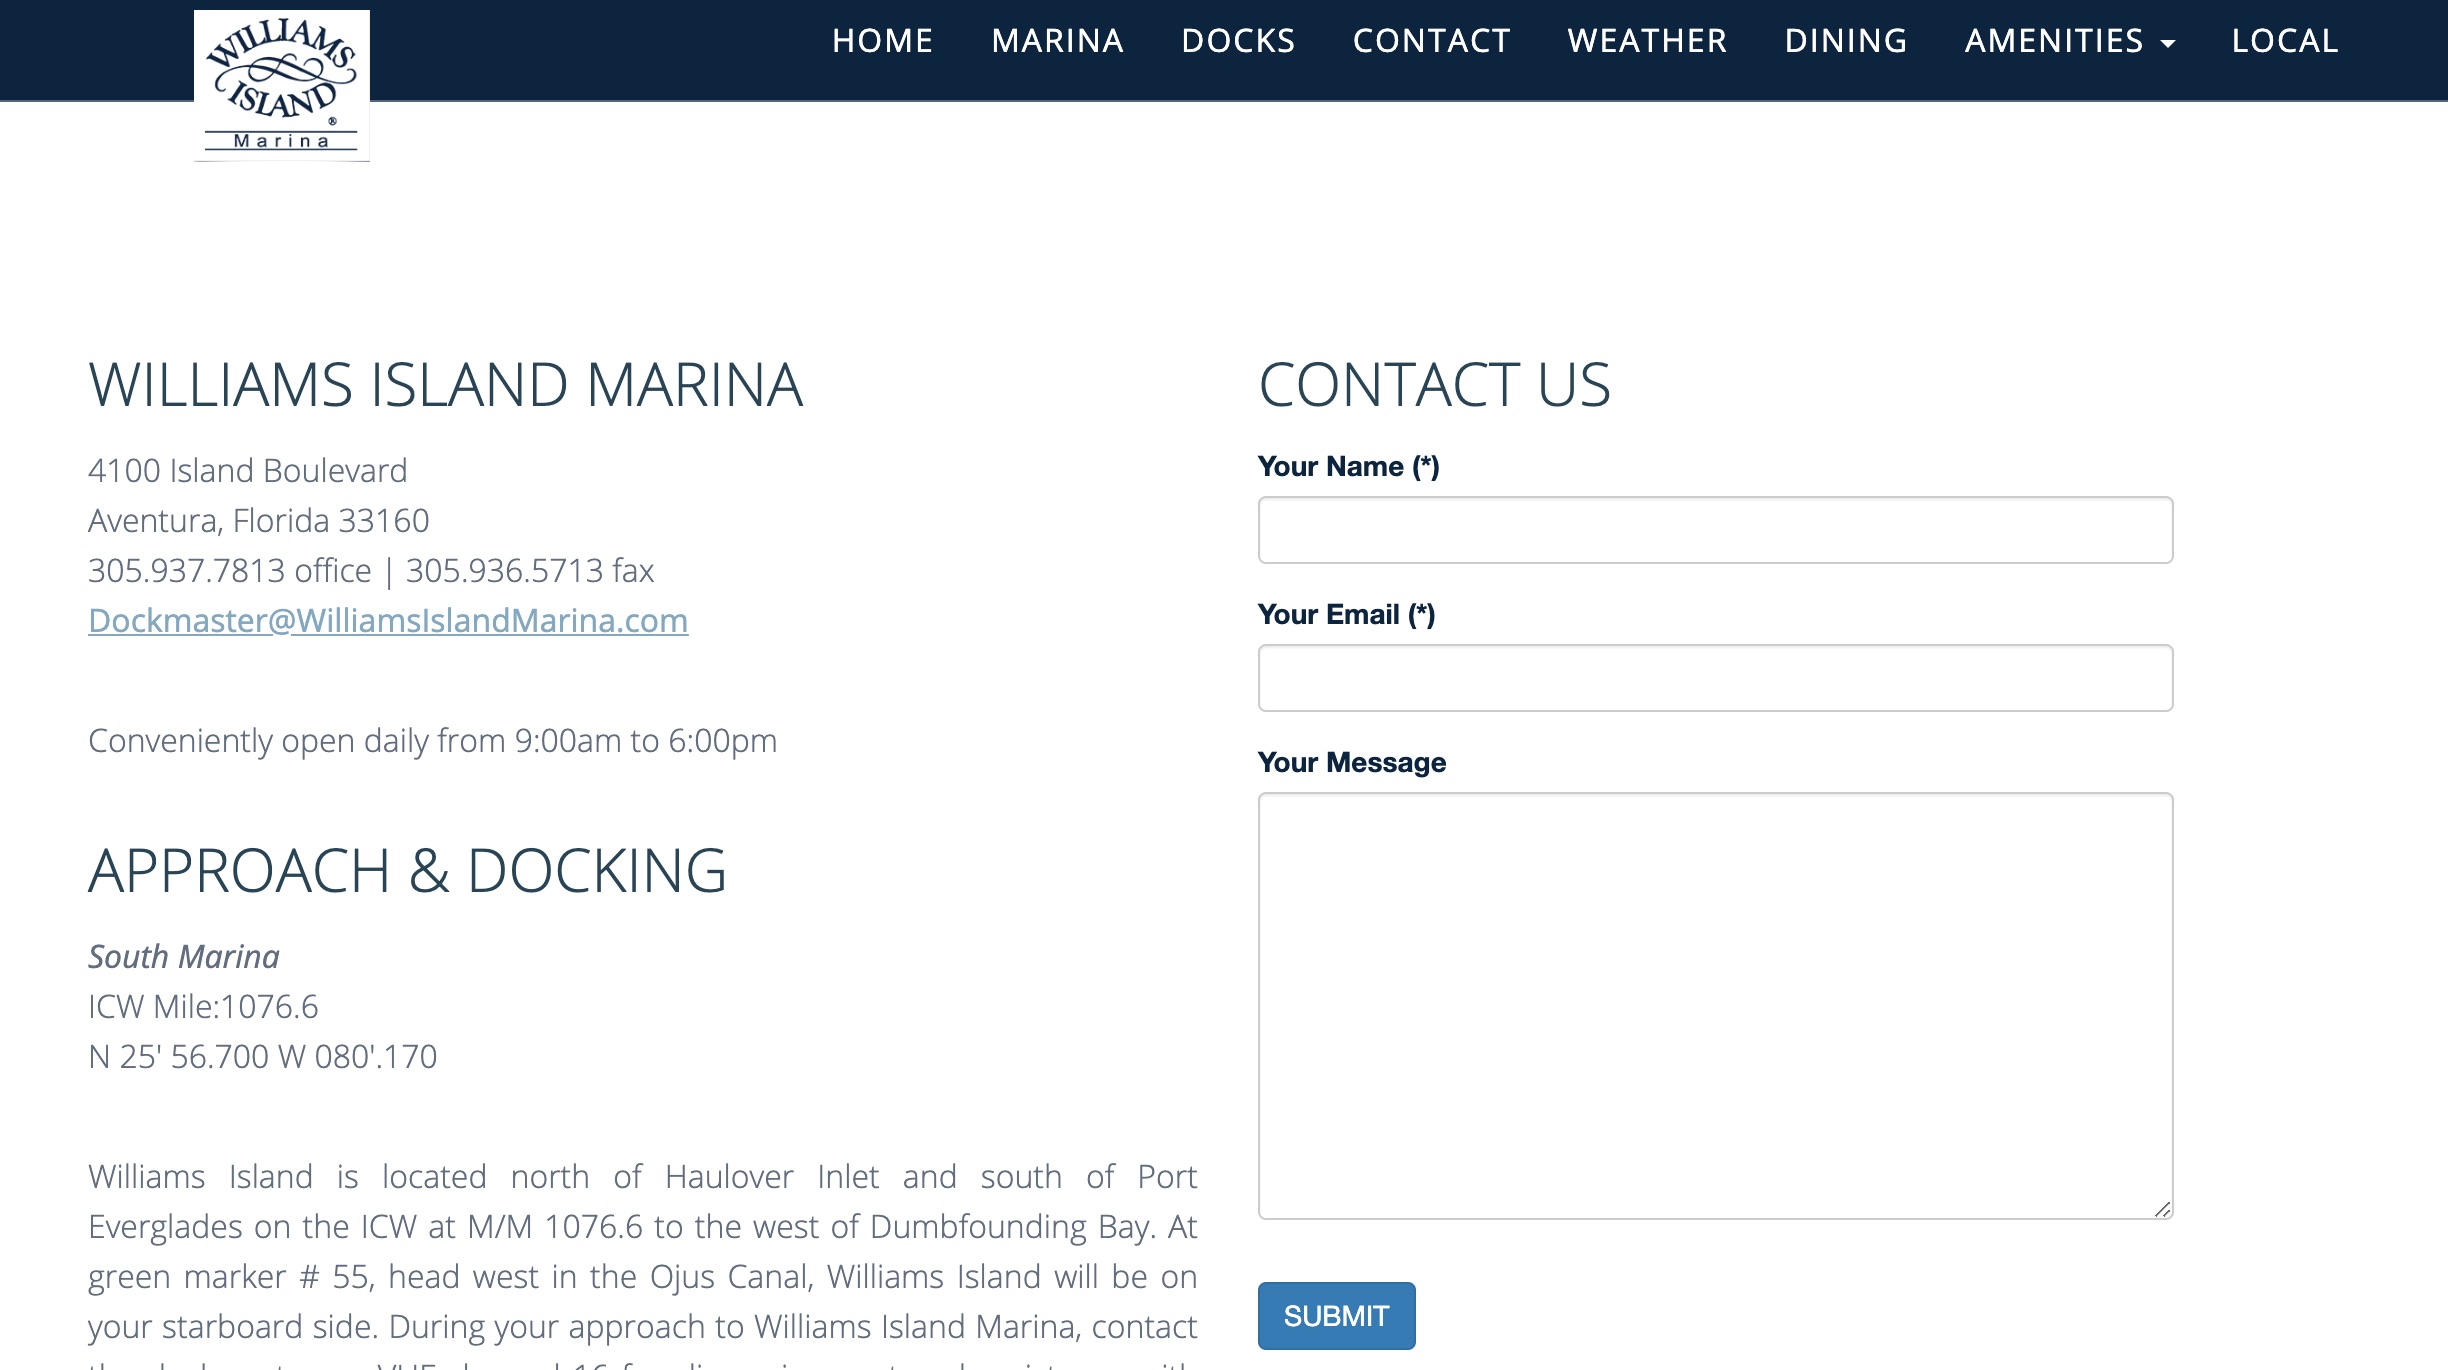This screenshot has height=1370, width=2448.
Task: Click the Dockmaster email address link
Action: point(388,621)
